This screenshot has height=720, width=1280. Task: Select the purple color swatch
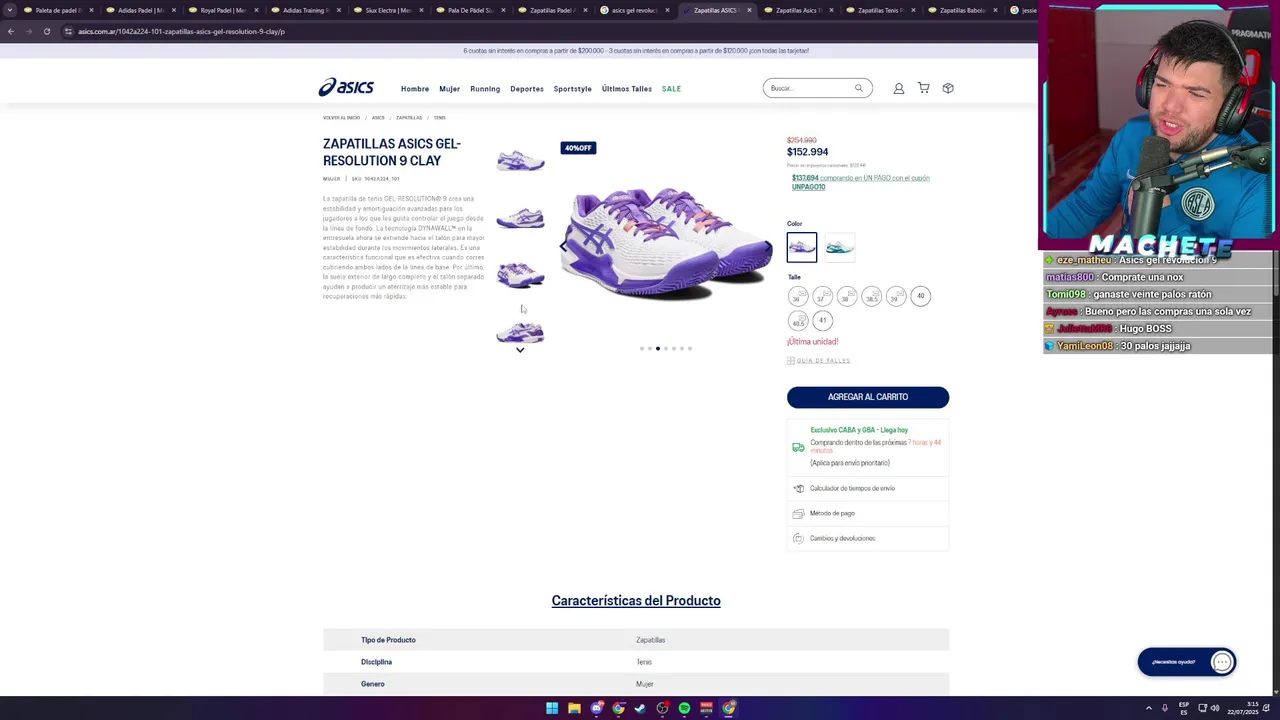tap(802, 247)
